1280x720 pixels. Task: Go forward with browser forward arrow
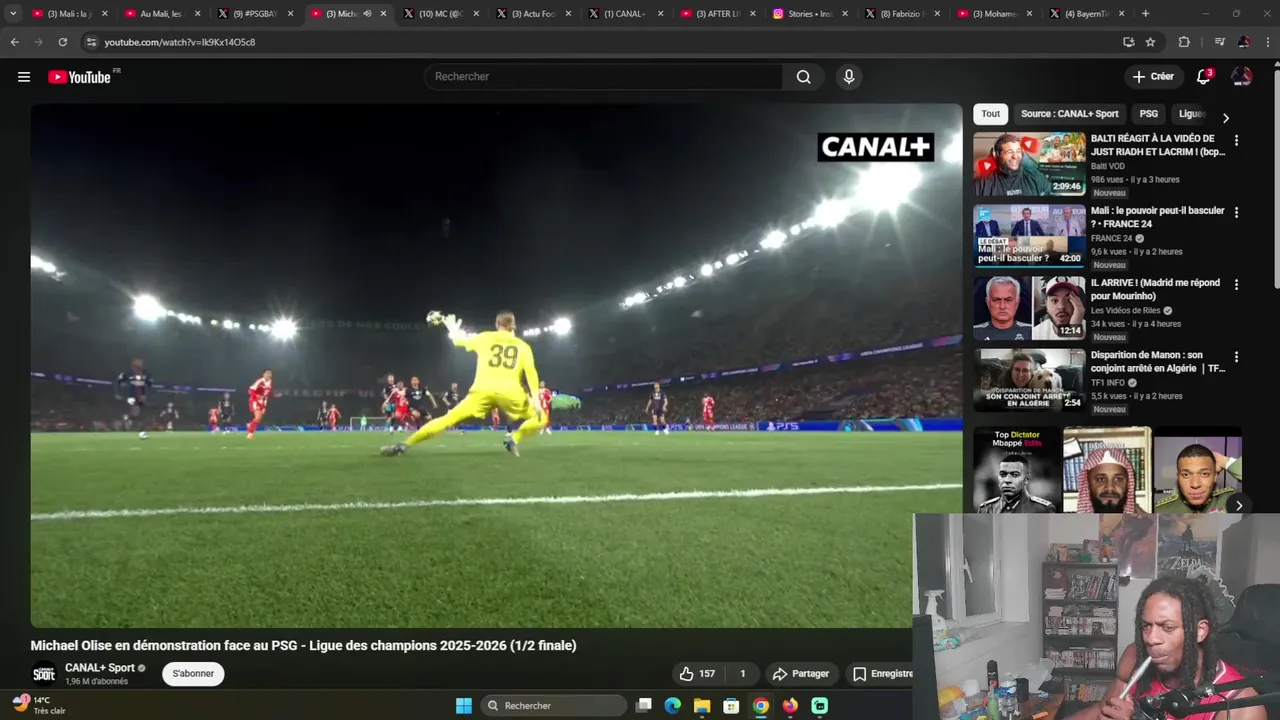38,42
